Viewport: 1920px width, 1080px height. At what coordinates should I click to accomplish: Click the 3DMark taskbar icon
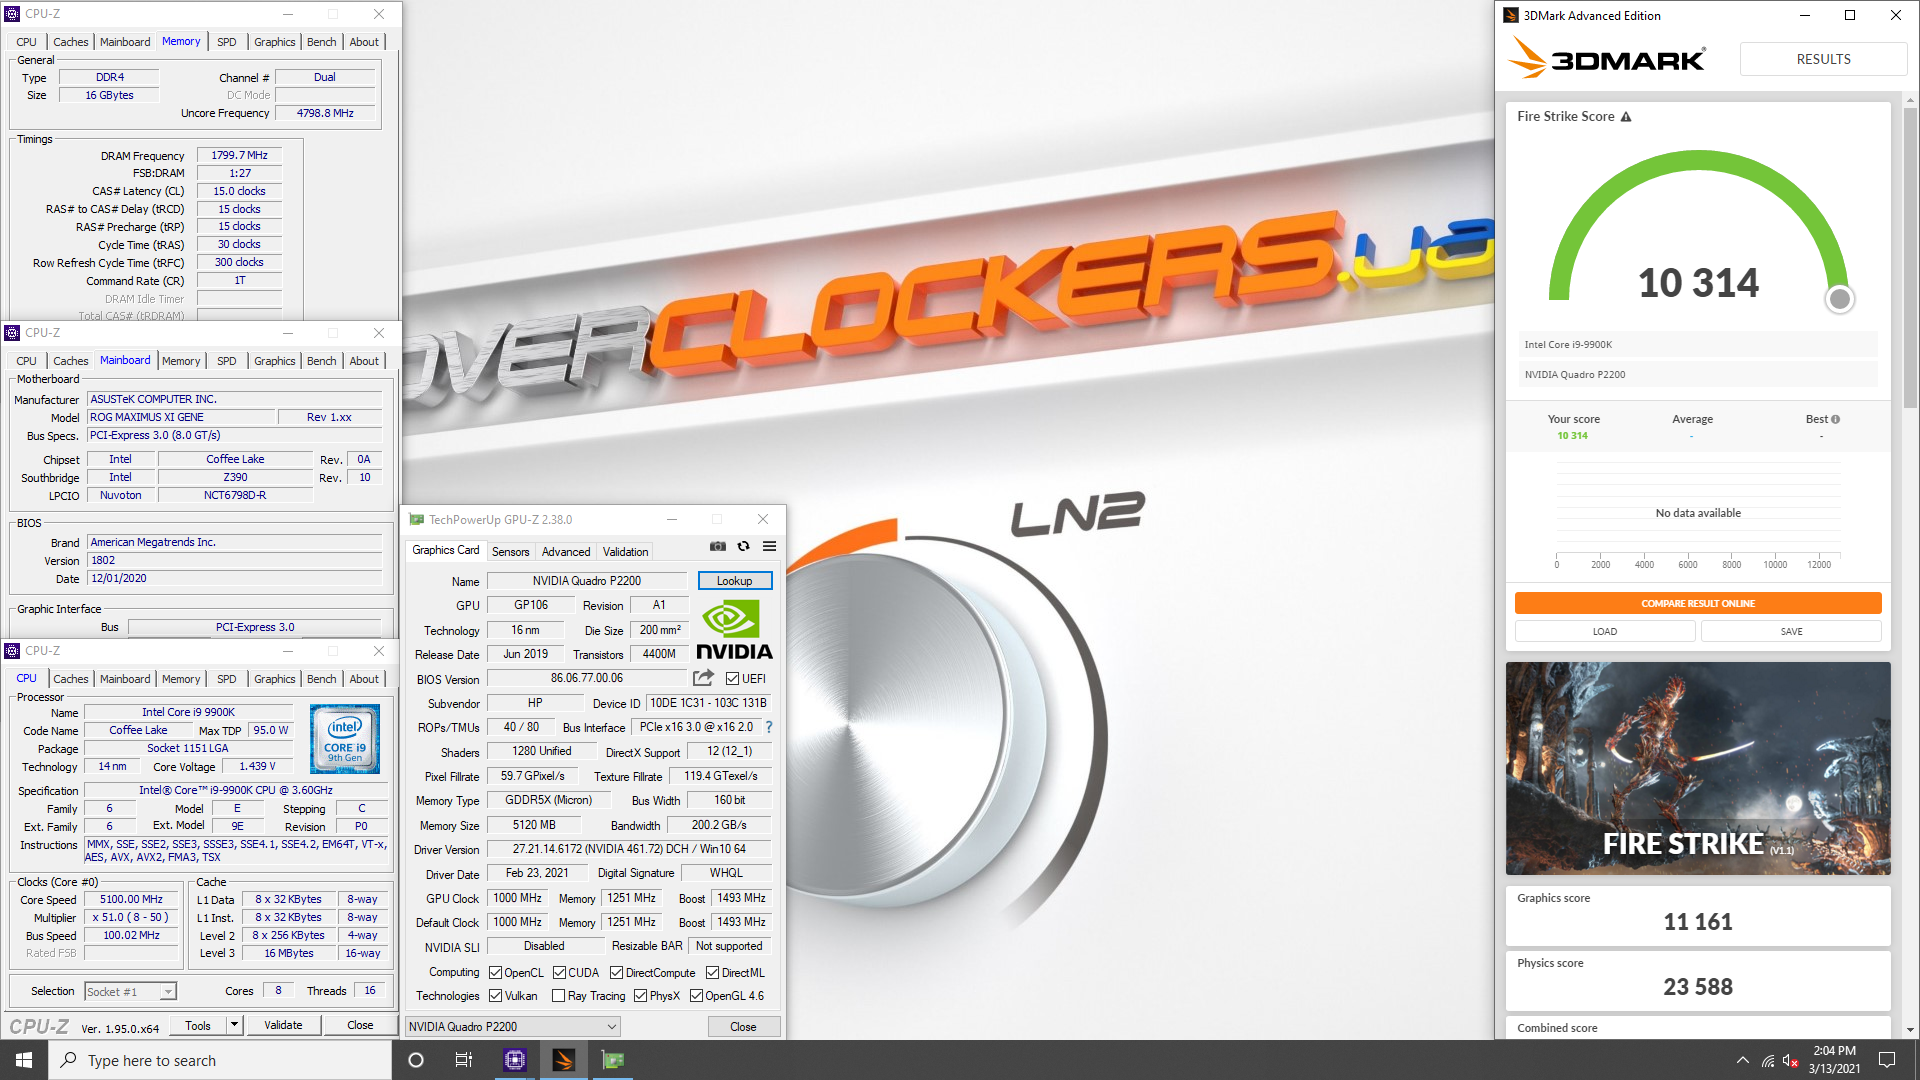click(x=563, y=1060)
